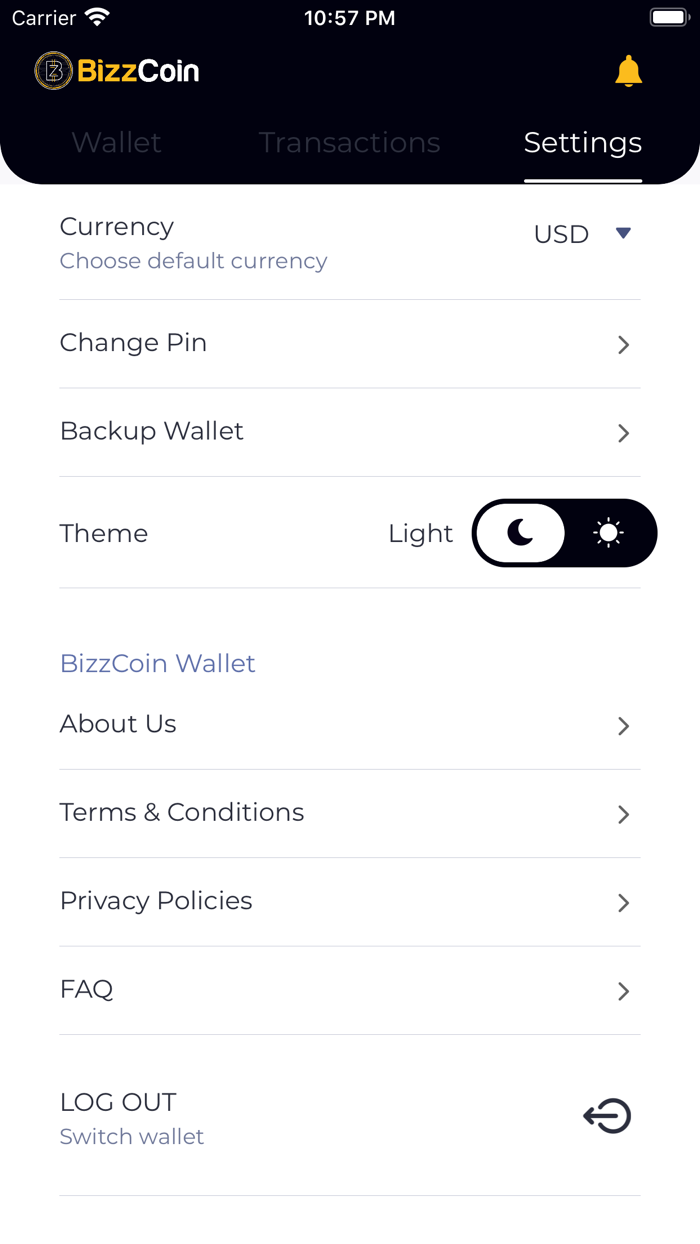Click the About Us chevron arrow
700x1244 pixels.
coord(623,726)
